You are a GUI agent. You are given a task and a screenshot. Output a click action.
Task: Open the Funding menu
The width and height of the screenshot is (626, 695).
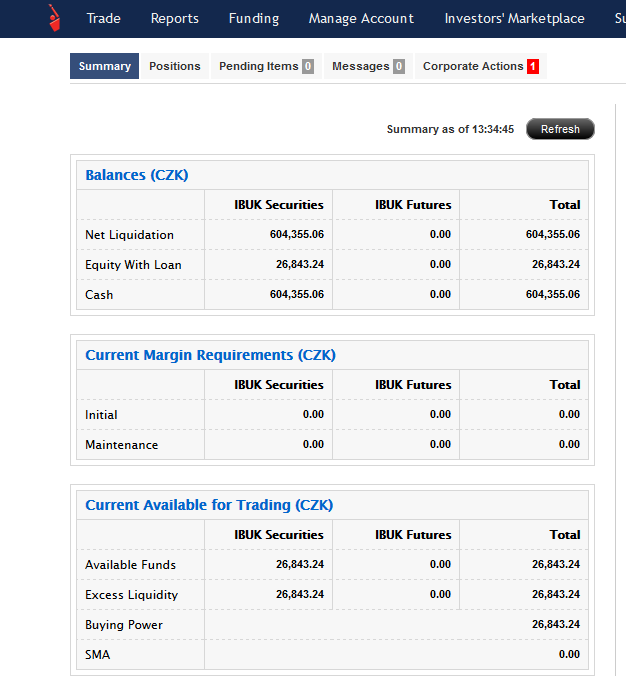click(253, 18)
